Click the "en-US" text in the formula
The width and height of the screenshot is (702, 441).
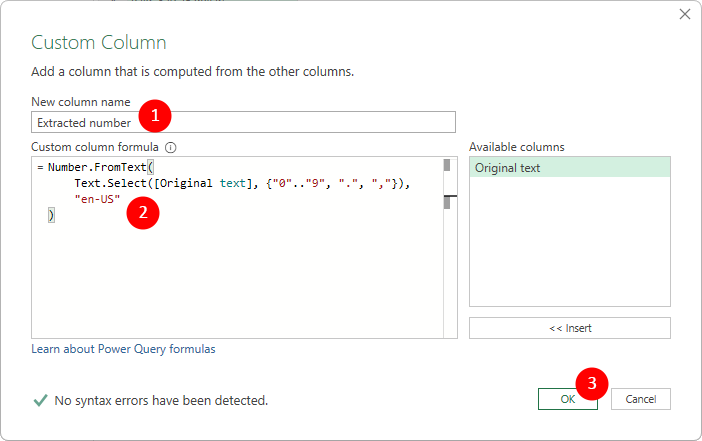coord(97,199)
